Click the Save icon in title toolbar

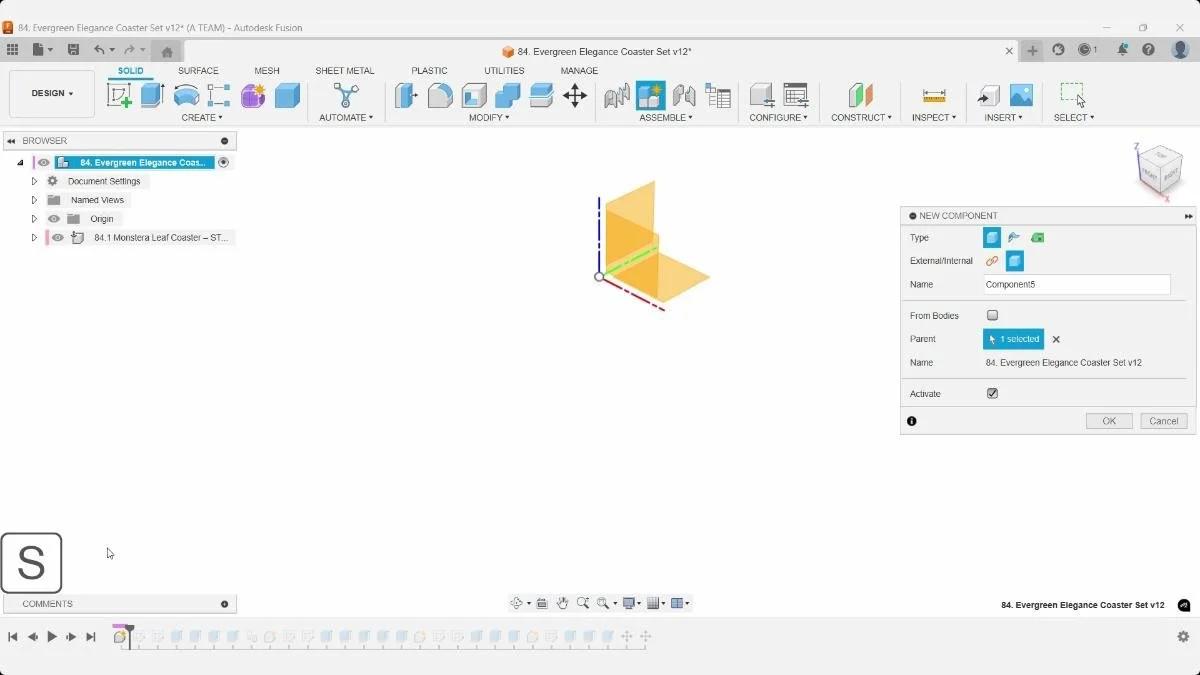[x=73, y=50]
